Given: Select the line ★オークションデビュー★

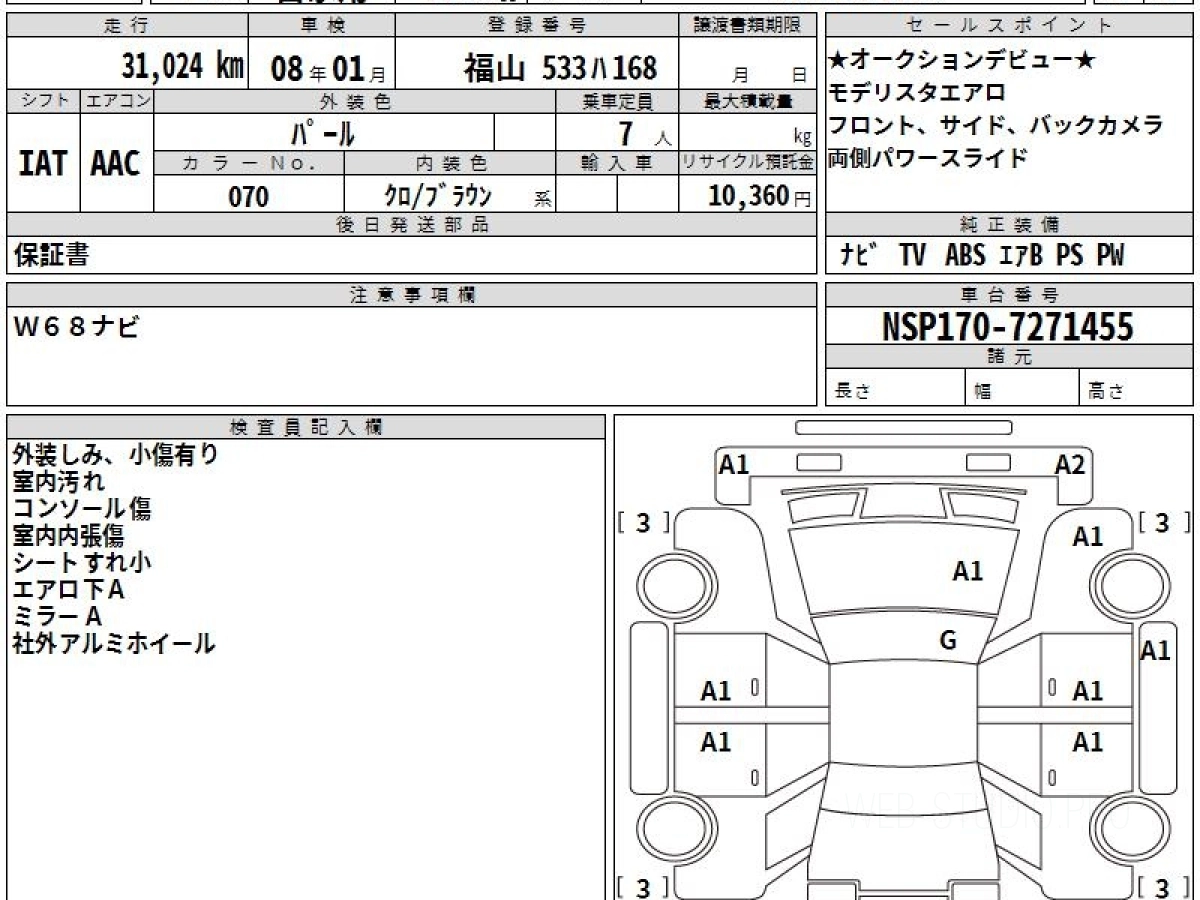Looking at the screenshot, I should click(x=962, y=60).
